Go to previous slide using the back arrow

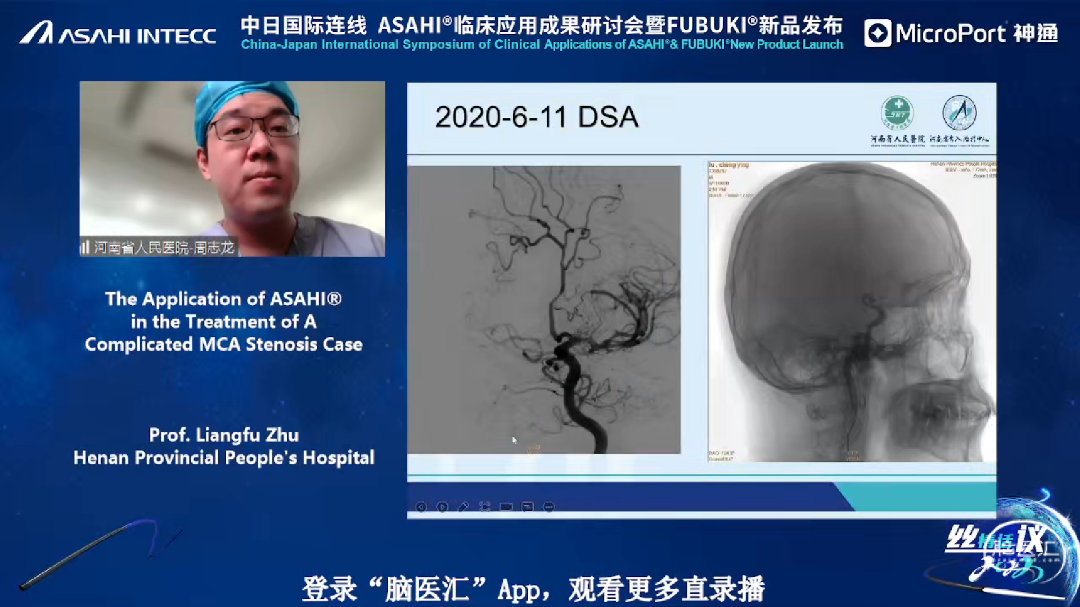pyautogui.click(x=421, y=506)
